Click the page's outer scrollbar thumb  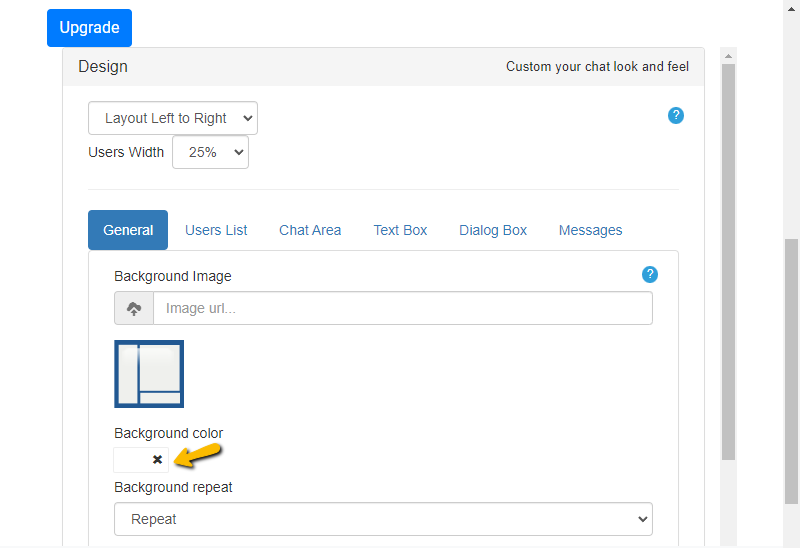point(792,370)
